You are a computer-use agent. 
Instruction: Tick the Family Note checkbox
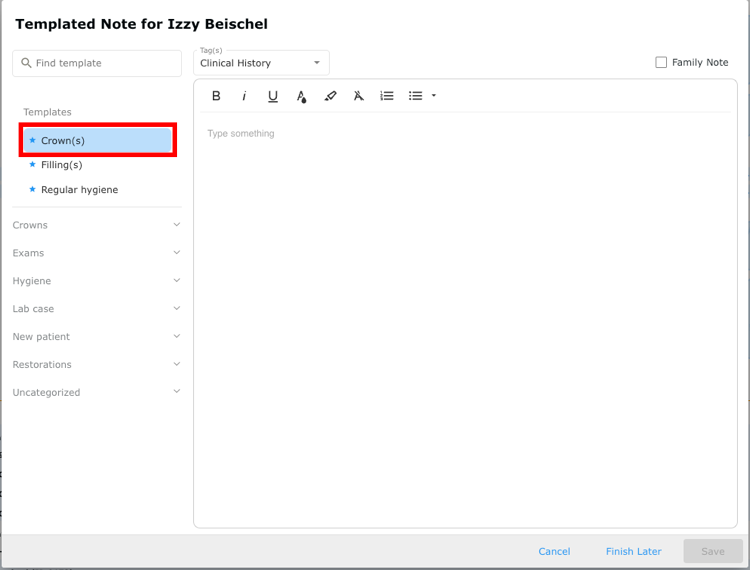click(x=661, y=62)
